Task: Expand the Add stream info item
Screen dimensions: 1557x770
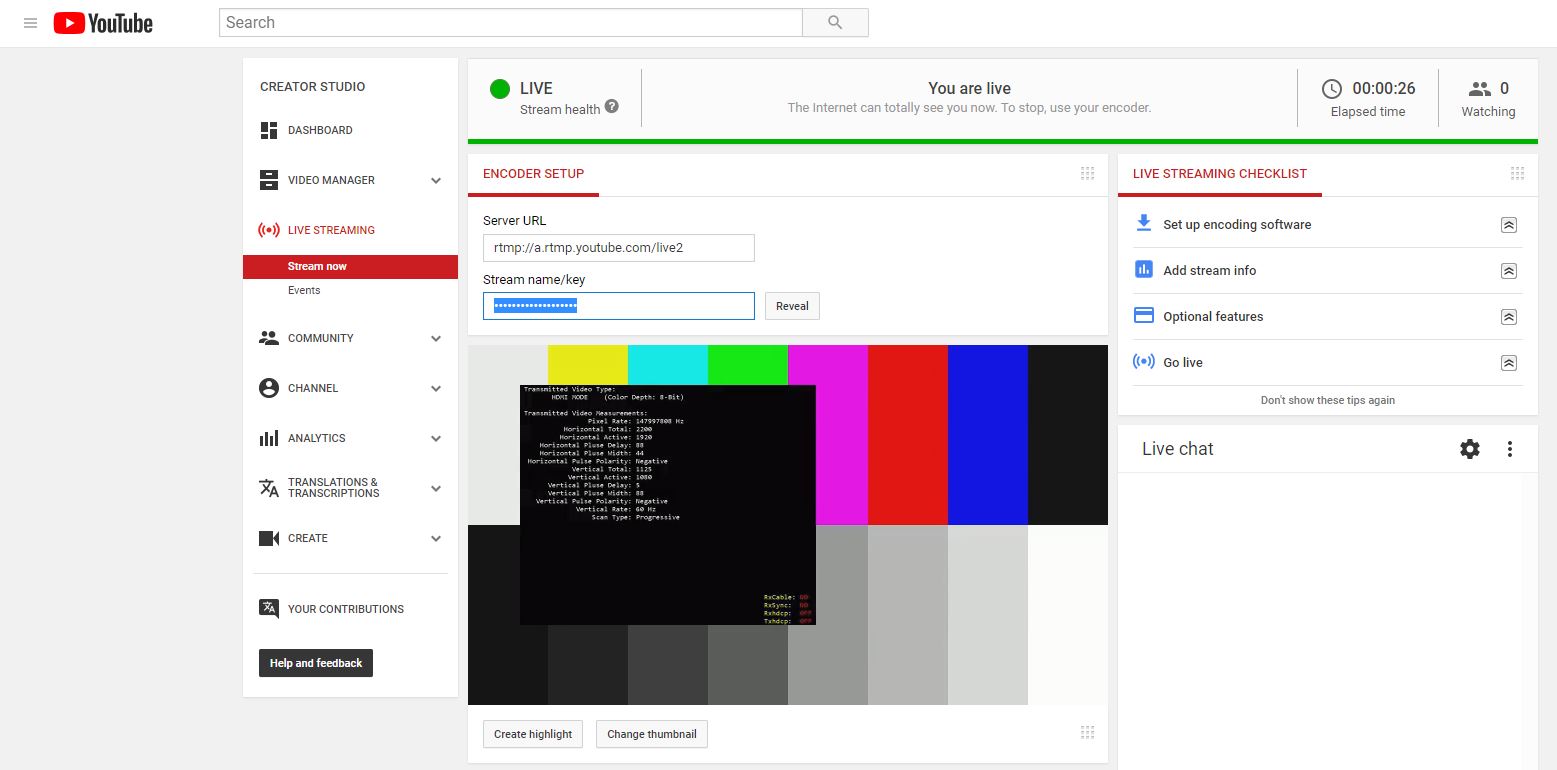Action: click(x=1509, y=271)
